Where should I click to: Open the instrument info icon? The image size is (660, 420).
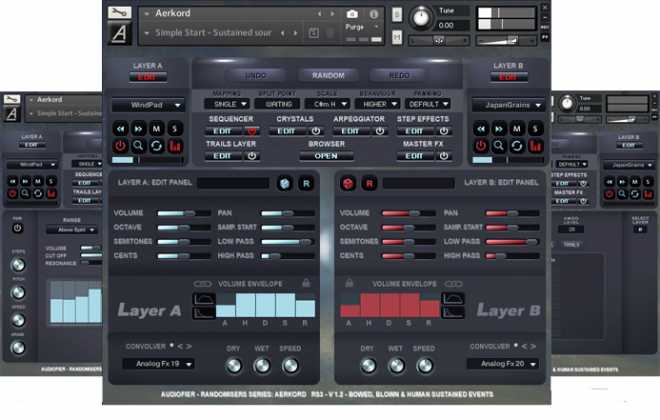click(x=373, y=14)
